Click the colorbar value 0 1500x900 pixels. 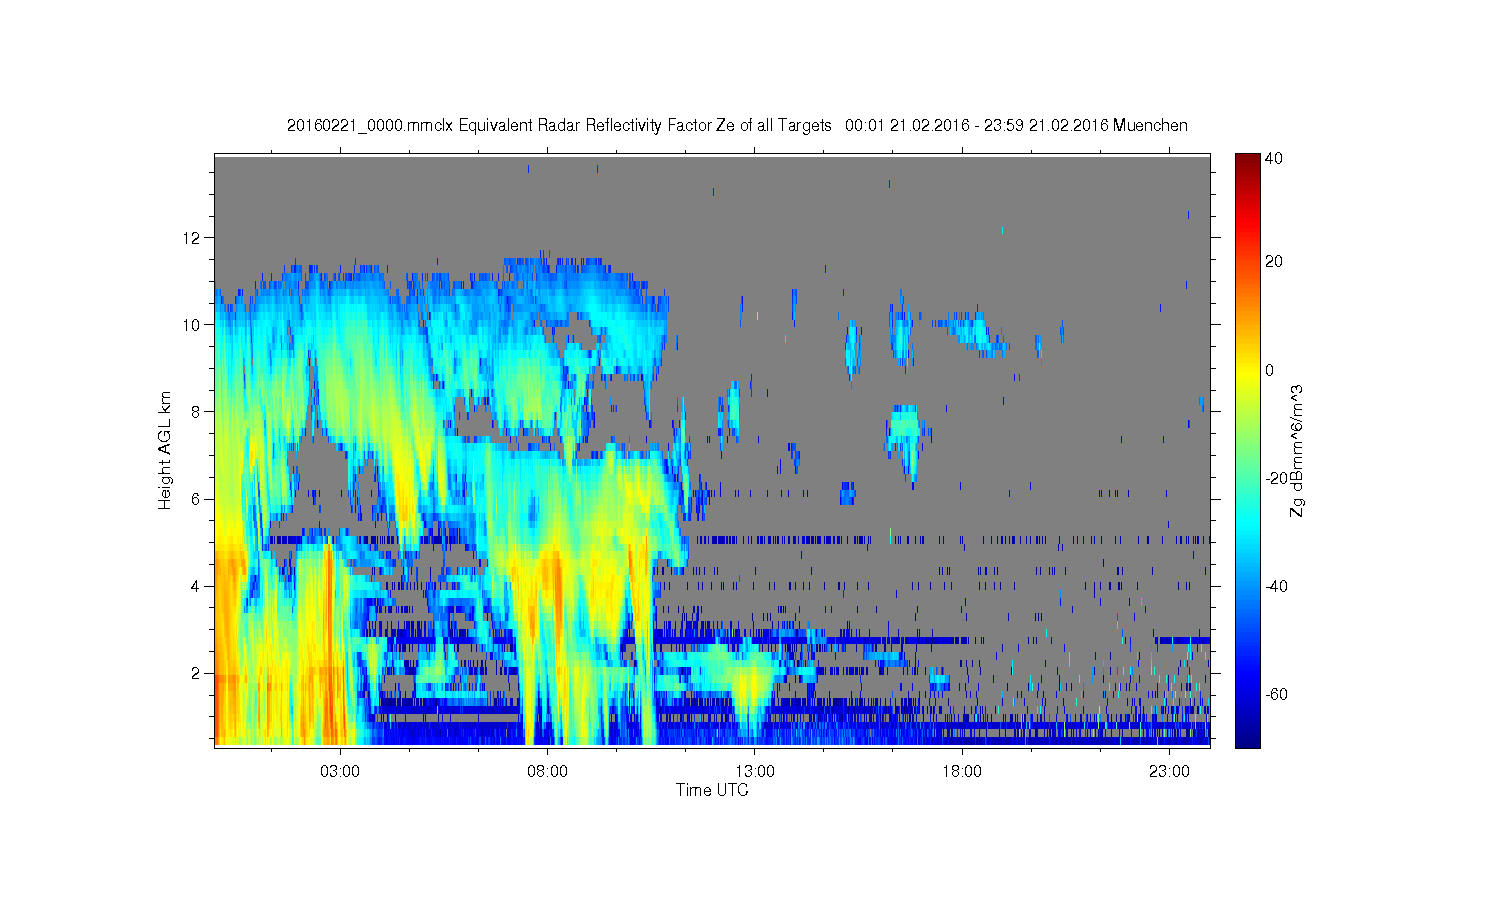click(x=1269, y=370)
